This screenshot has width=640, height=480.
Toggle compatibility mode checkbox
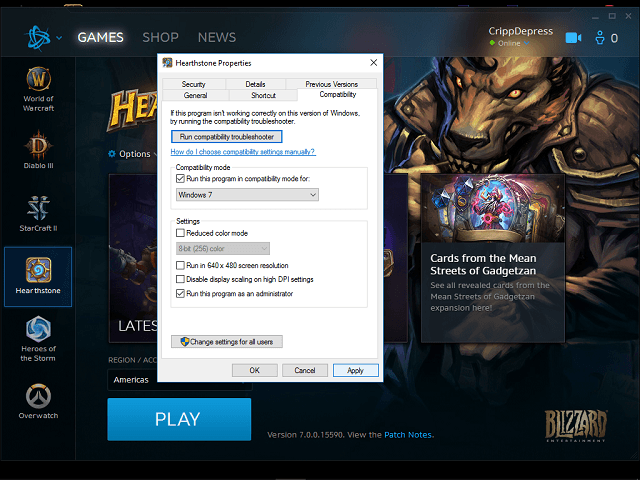(180, 178)
